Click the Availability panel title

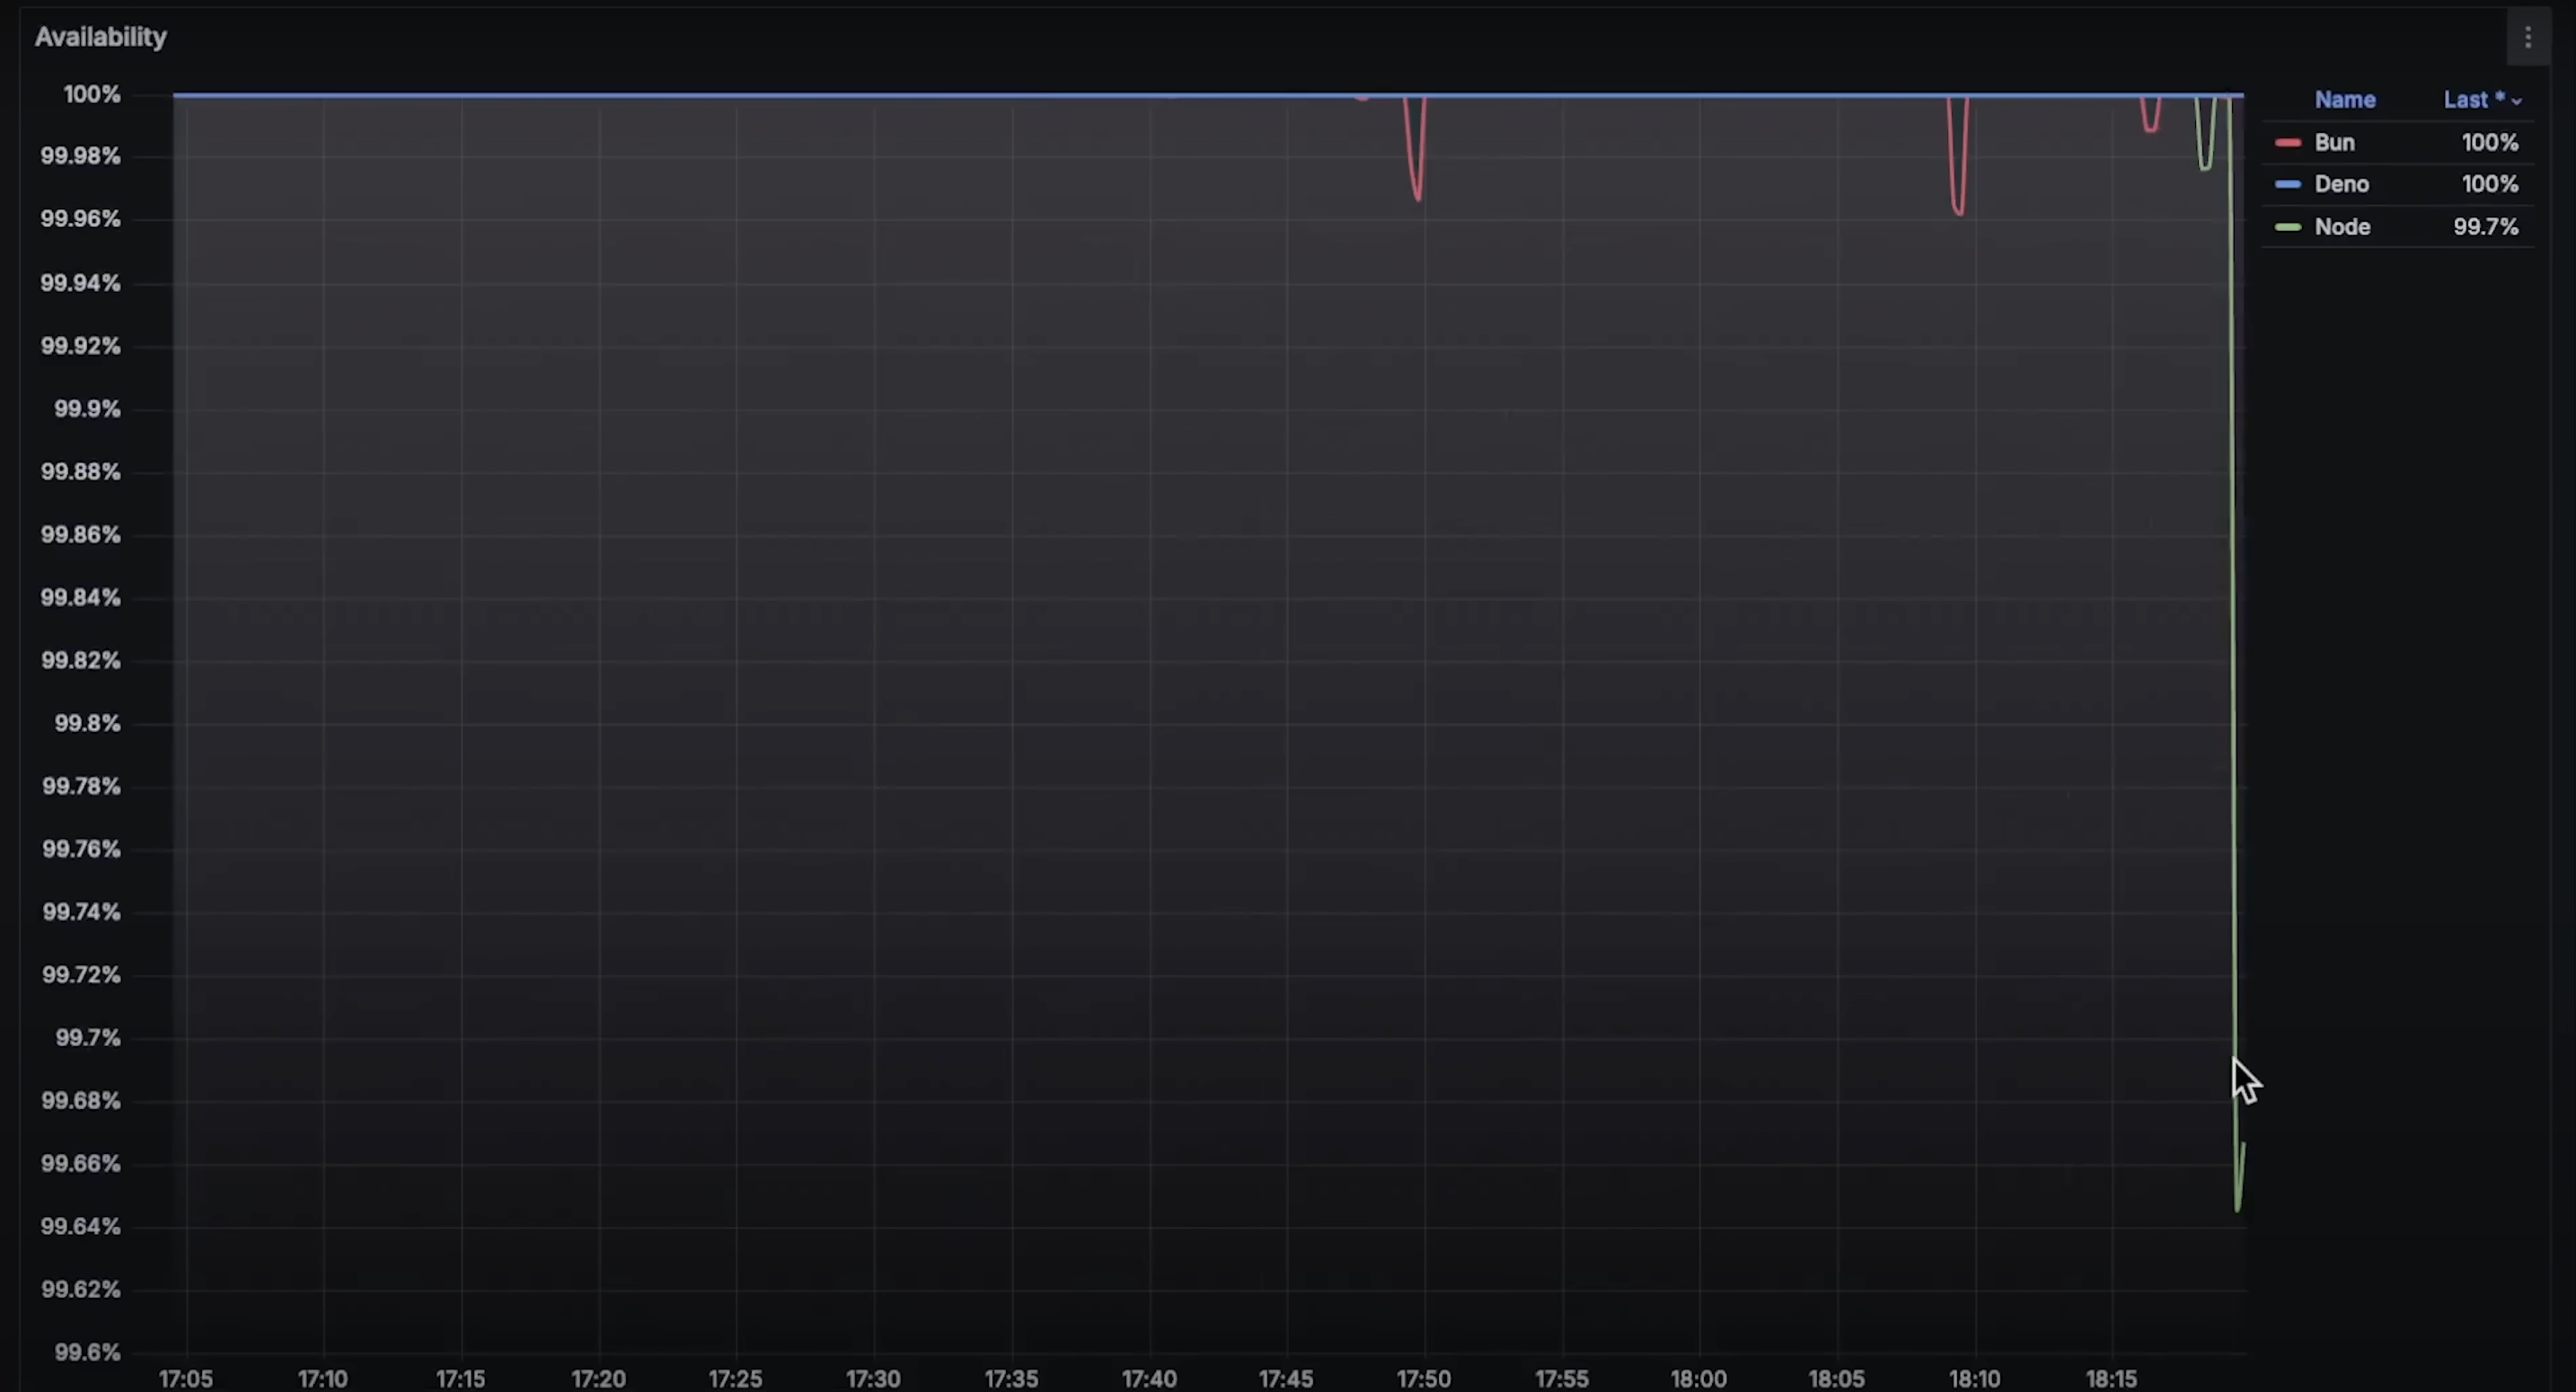coord(101,37)
